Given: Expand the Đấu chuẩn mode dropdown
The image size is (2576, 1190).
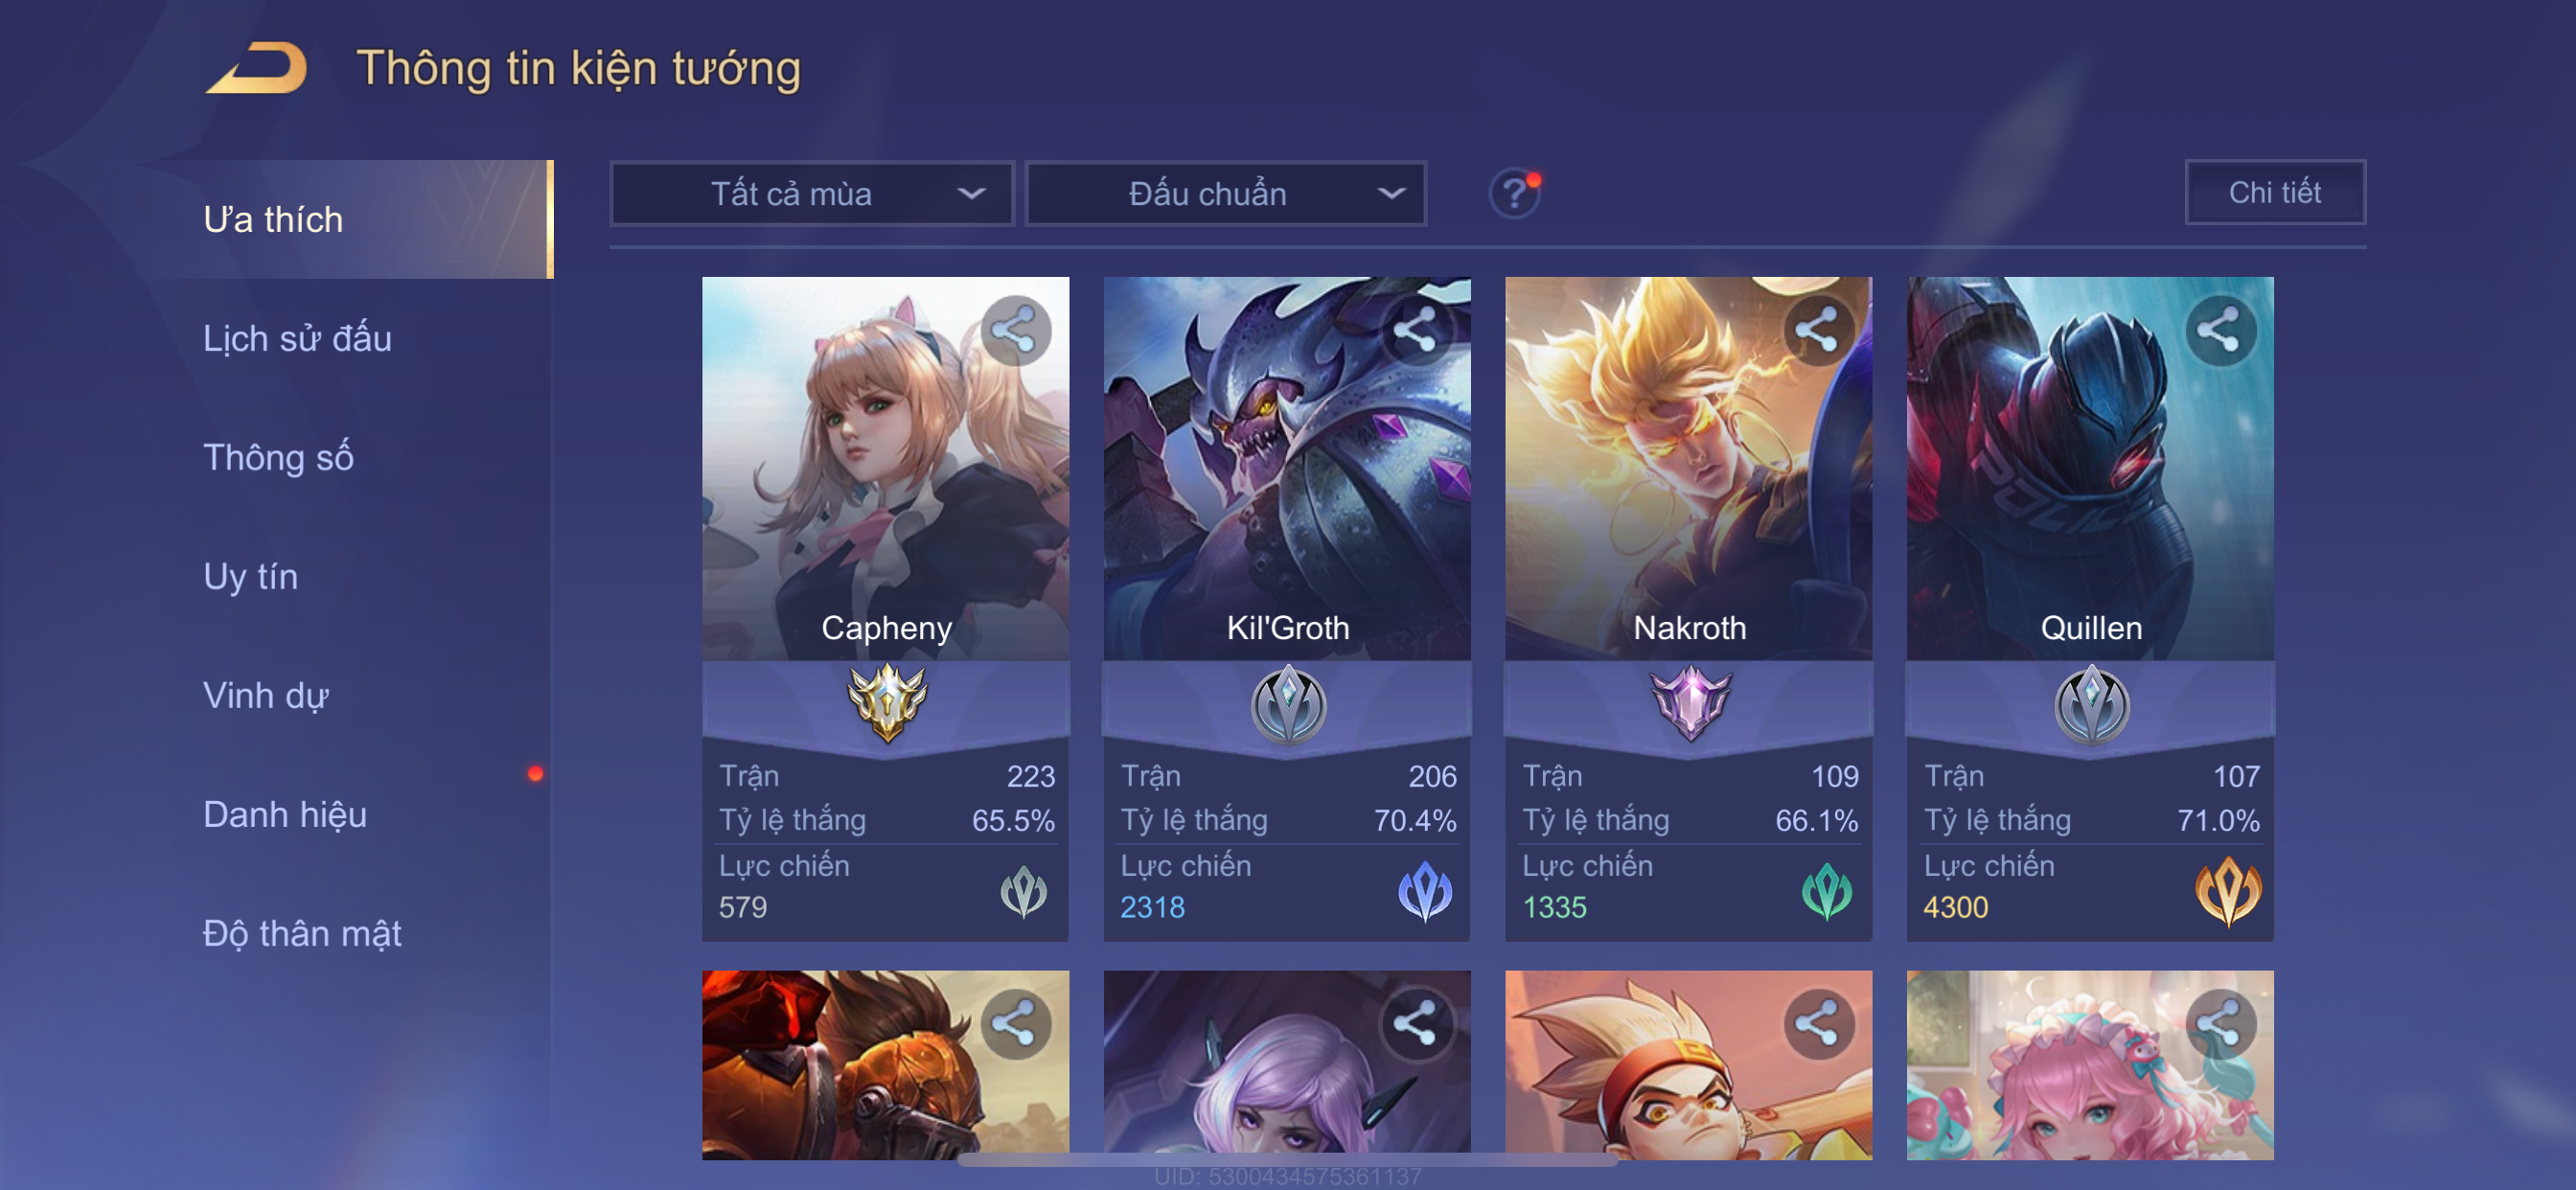Looking at the screenshot, I should [1226, 194].
